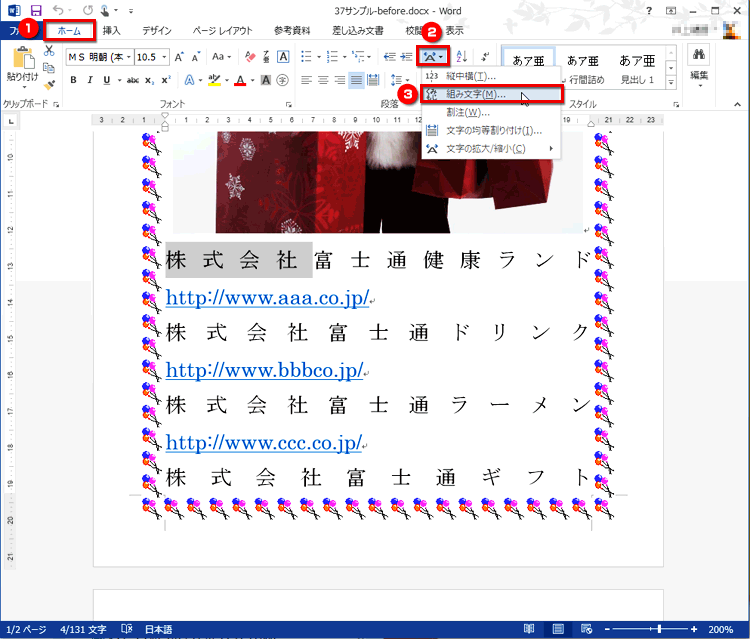Click the Word Help question mark icon
Image resolution: width=750 pixels, height=639 pixels.
coord(649,11)
